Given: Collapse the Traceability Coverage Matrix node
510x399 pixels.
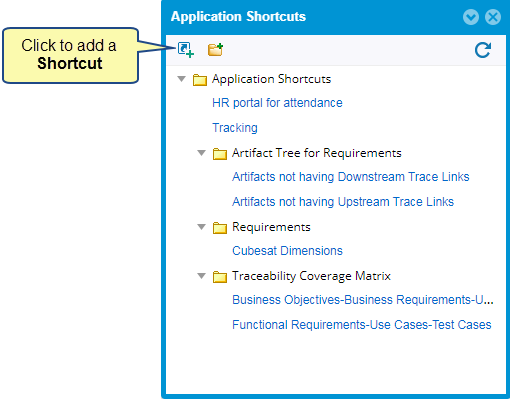Looking at the screenshot, I should point(201,276).
